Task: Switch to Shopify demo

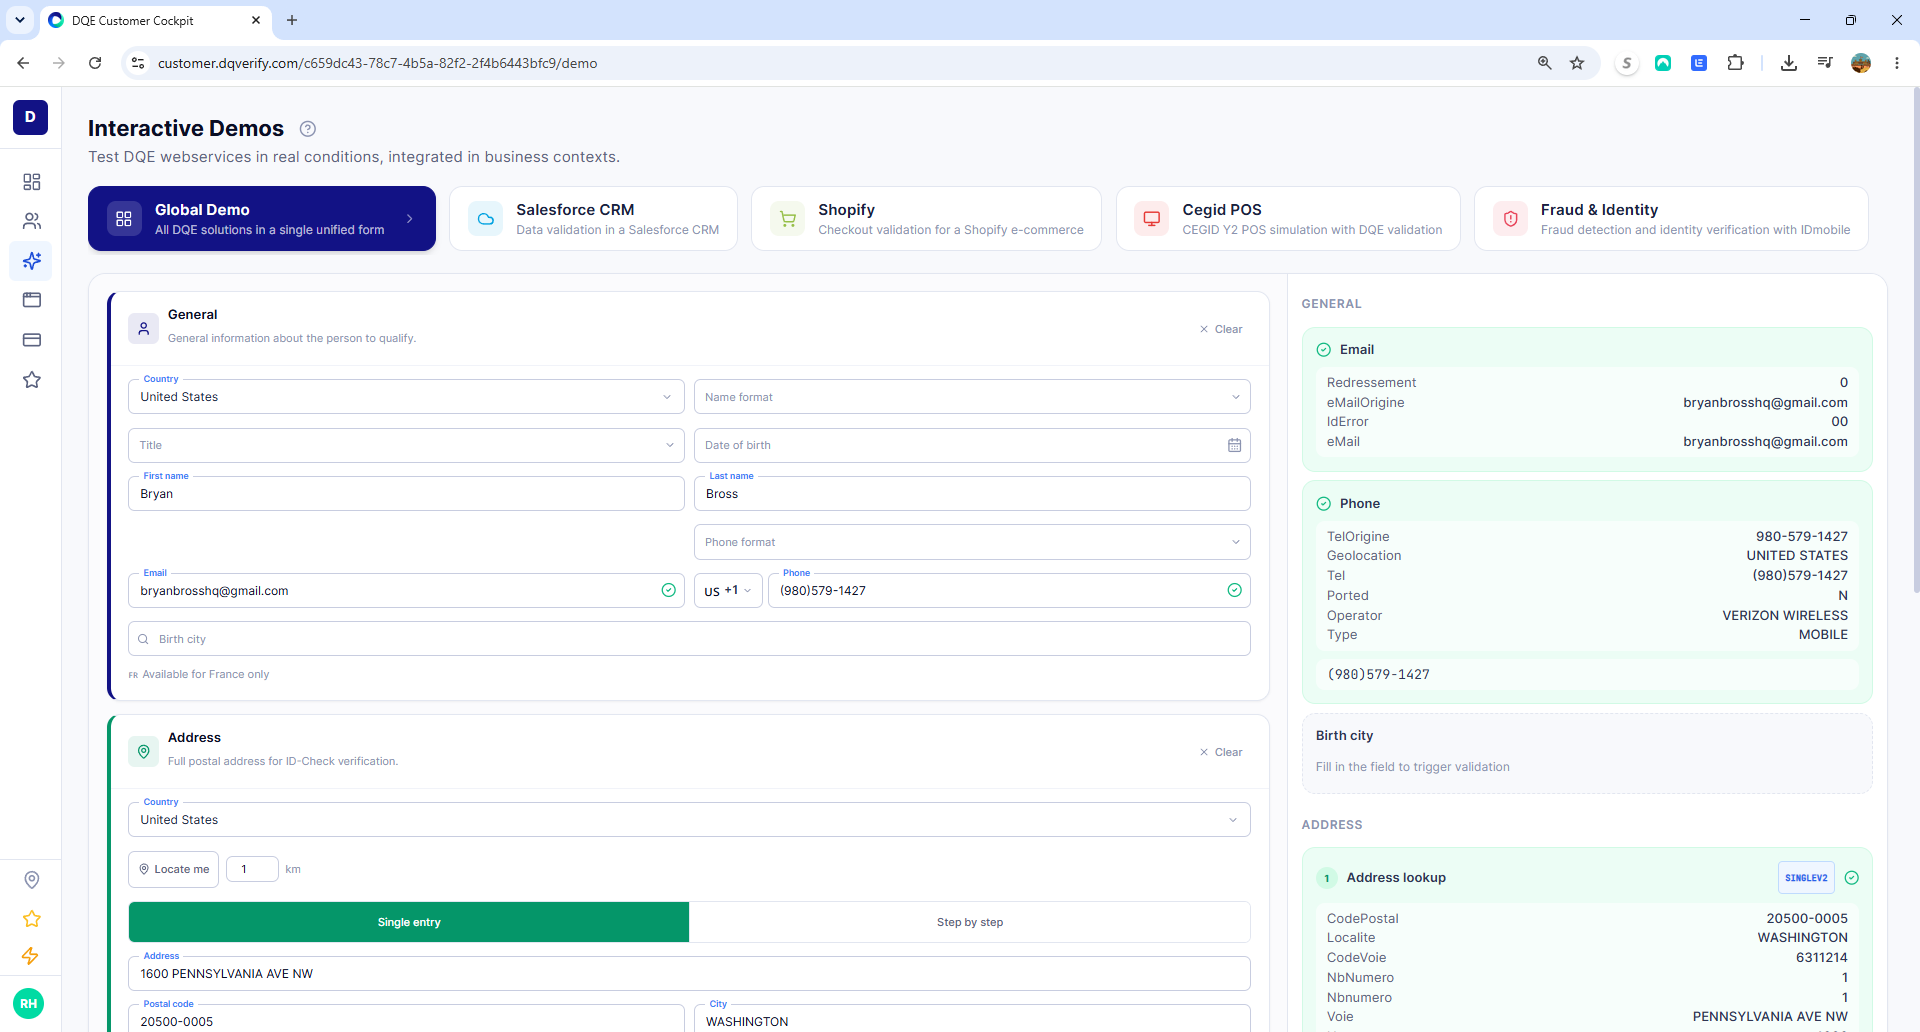Action: (x=926, y=219)
